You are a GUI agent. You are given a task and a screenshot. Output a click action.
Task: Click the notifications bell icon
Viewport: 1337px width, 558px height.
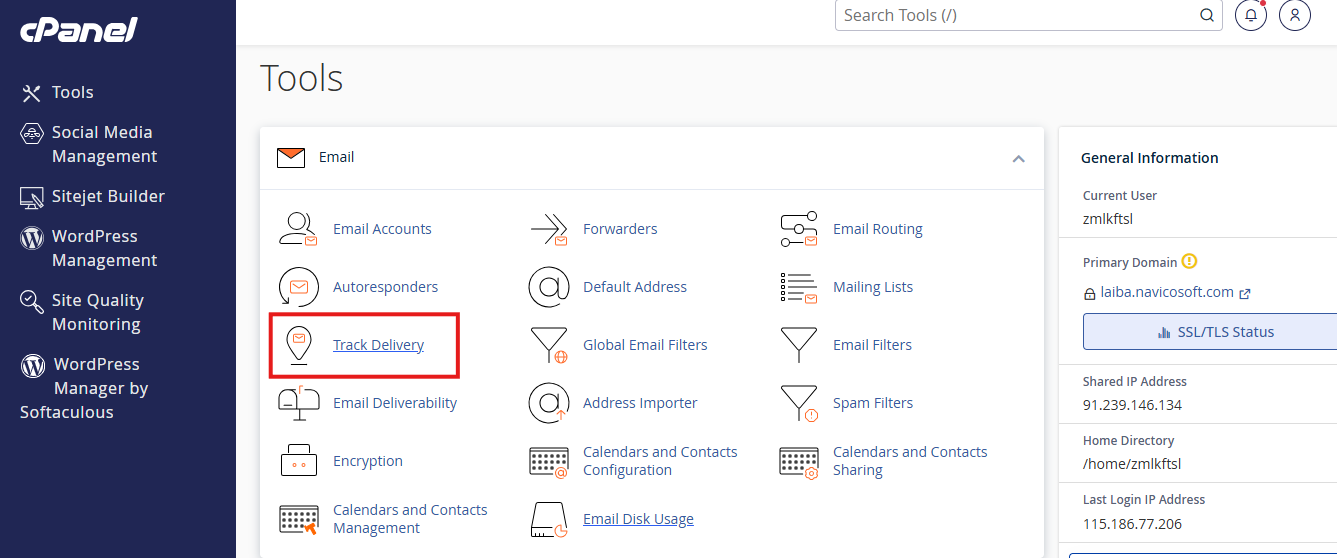pos(1250,15)
